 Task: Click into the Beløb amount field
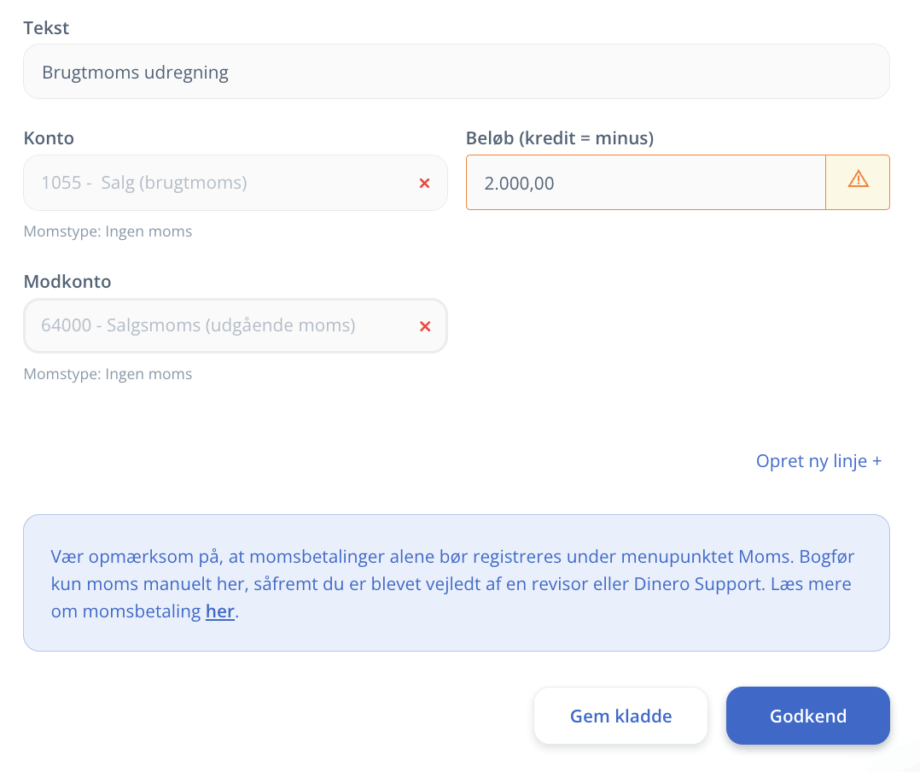[x=645, y=183]
